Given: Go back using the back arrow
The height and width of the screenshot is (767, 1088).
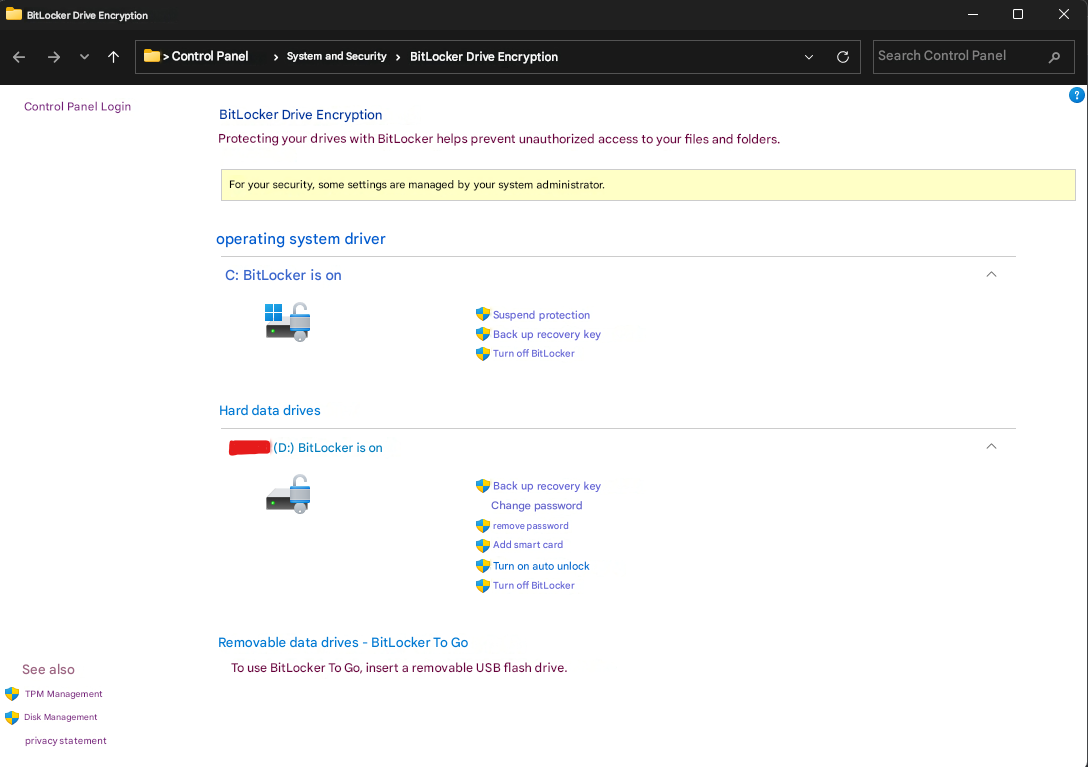Looking at the screenshot, I should click(x=19, y=57).
